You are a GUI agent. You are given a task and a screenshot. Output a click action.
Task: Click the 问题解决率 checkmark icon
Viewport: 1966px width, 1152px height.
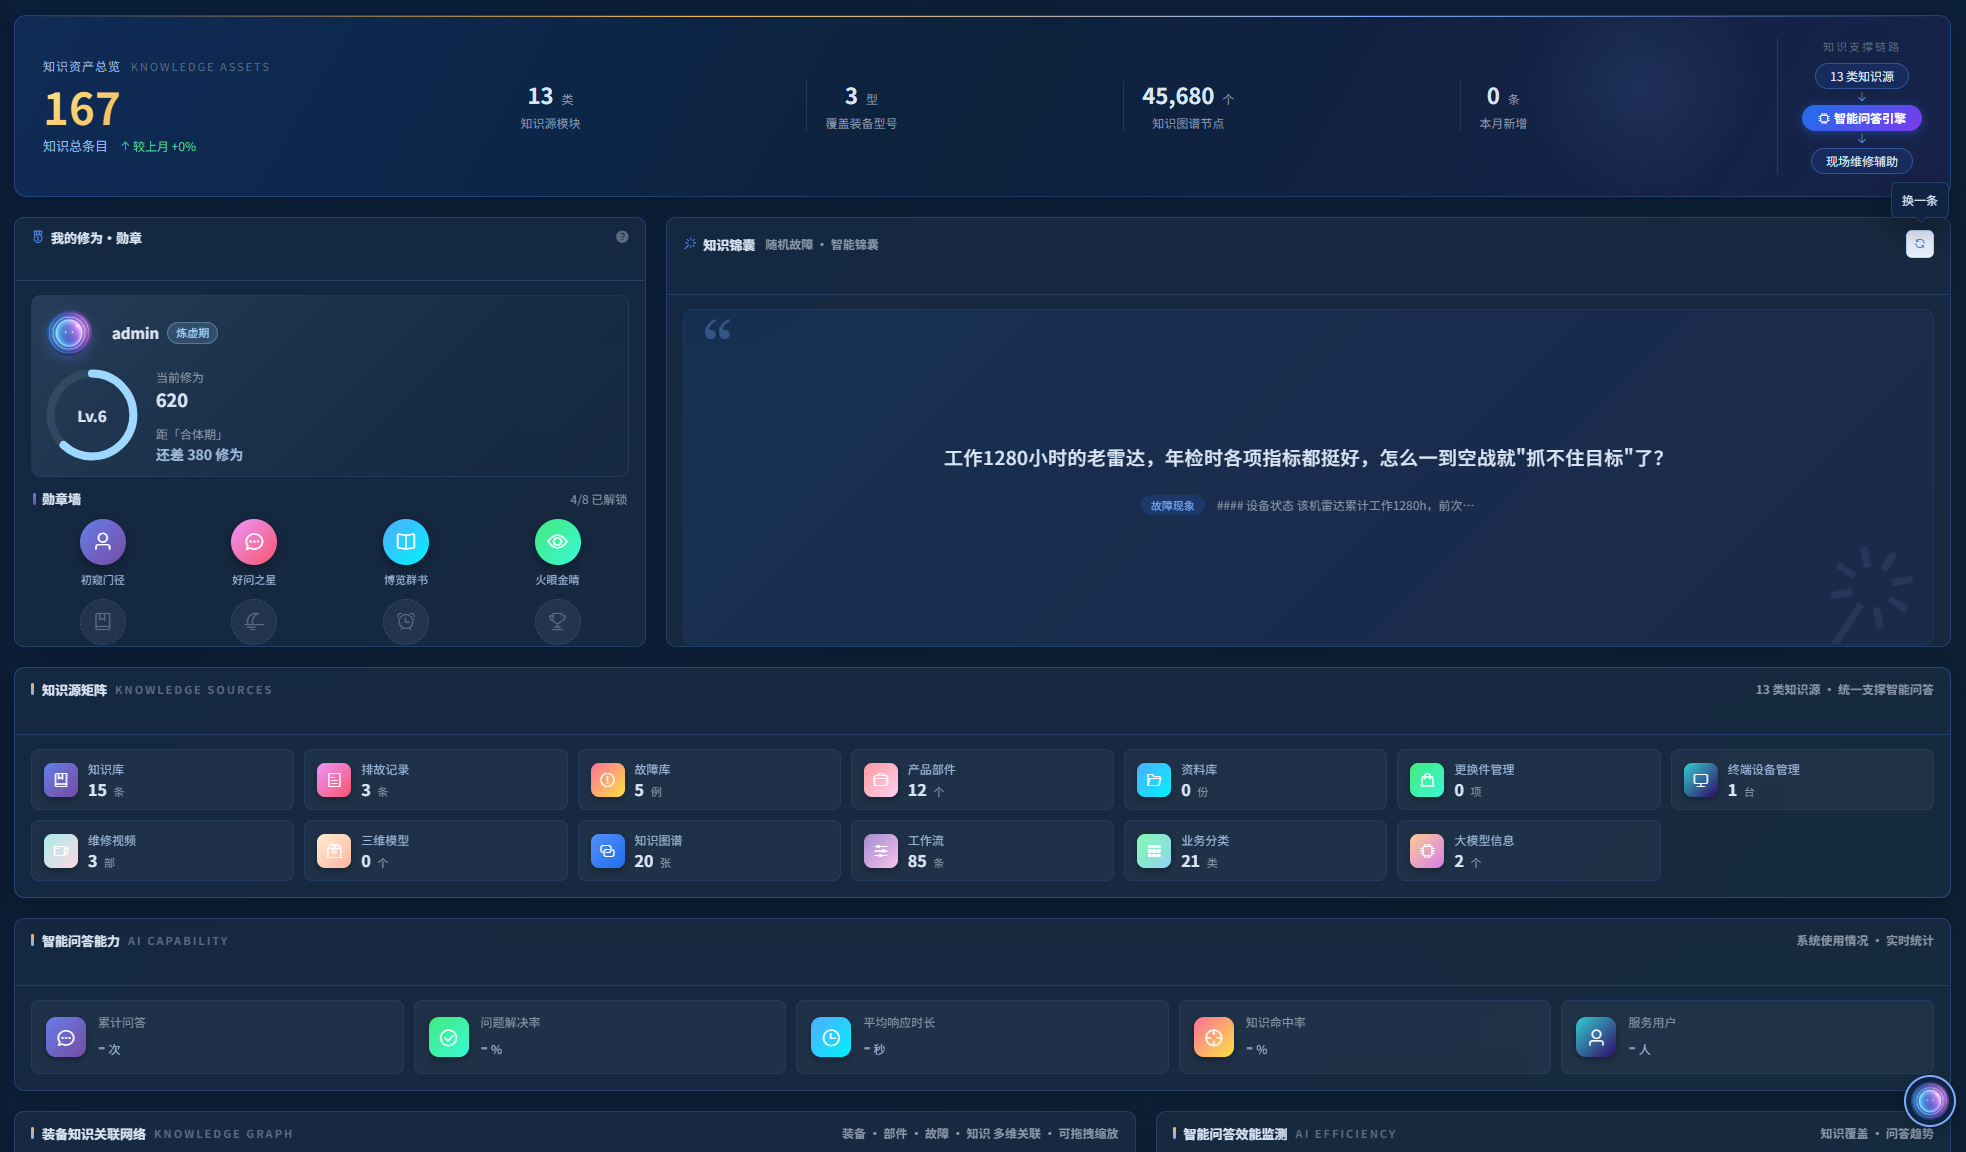coord(449,1037)
